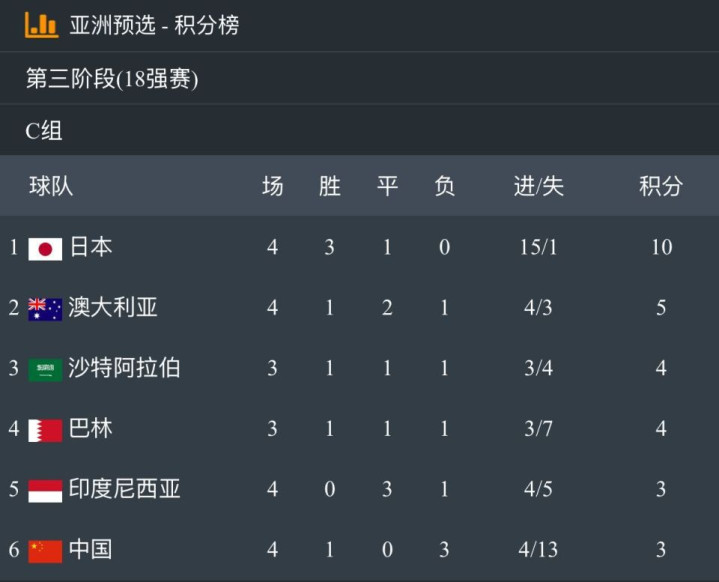Open team 沙特阿拉伯 in standings

(124, 368)
